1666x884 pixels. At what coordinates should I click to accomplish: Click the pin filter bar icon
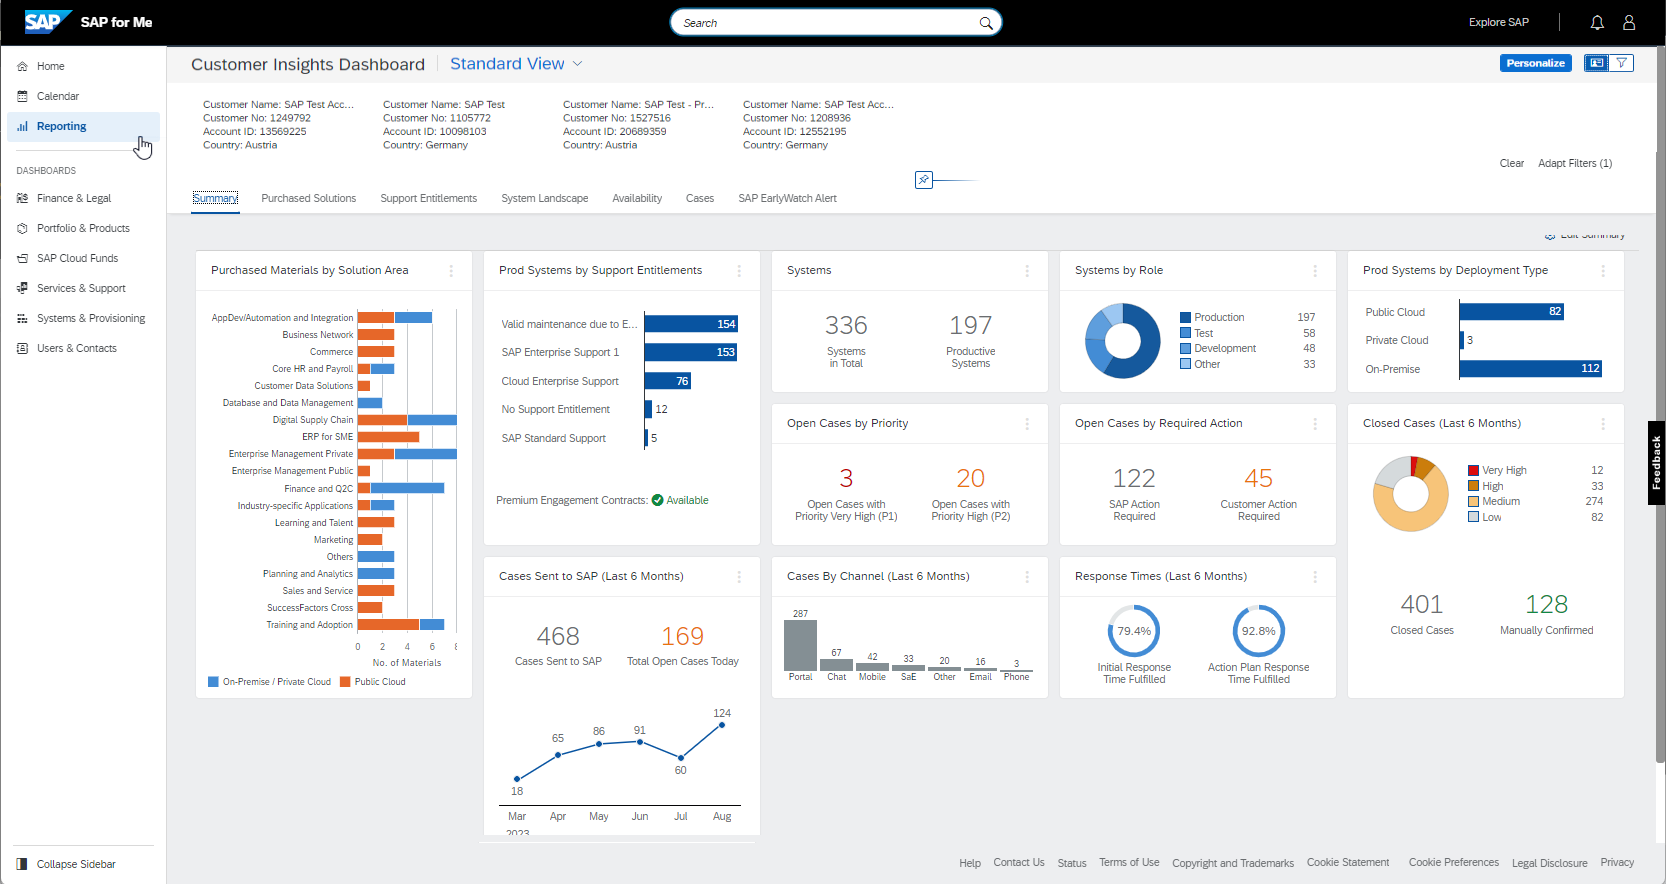[924, 180]
